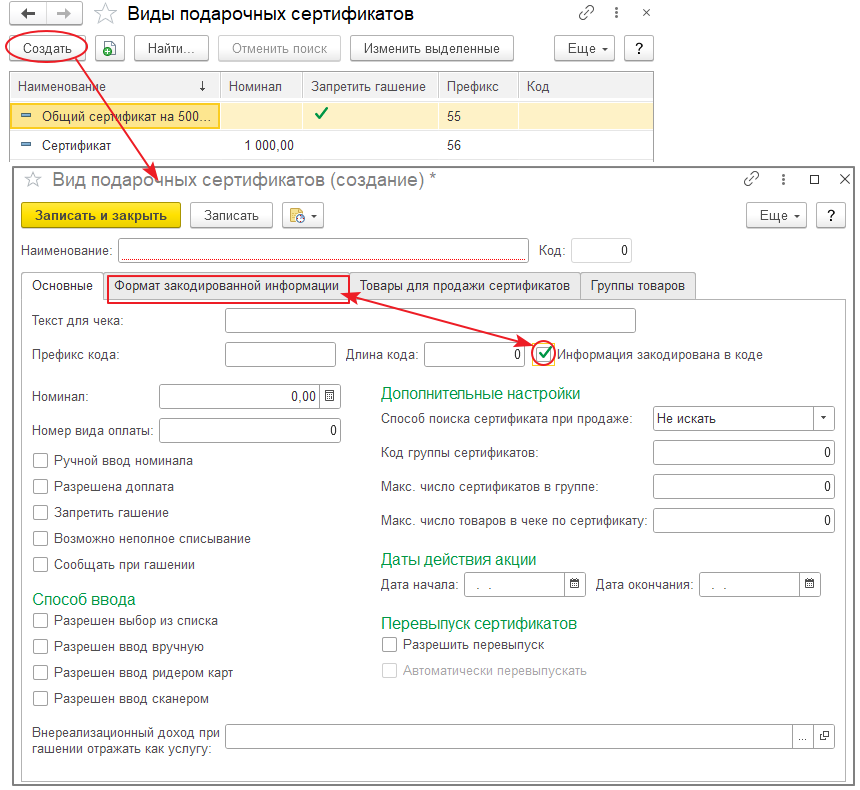Image resolution: width=860 pixels, height=790 pixels.
Task: Click the link icon in the creation form header
Action: [x=752, y=180]
